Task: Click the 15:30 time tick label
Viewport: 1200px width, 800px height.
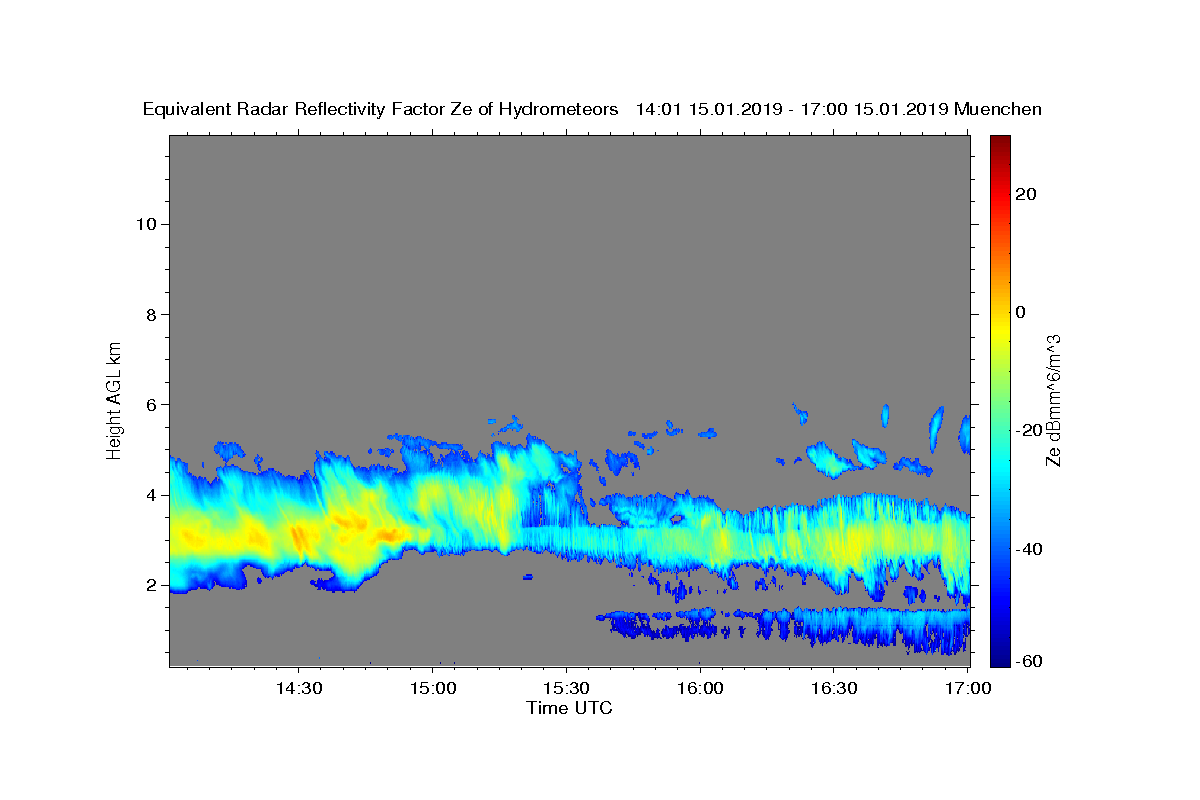Action: tap(565, 688)
